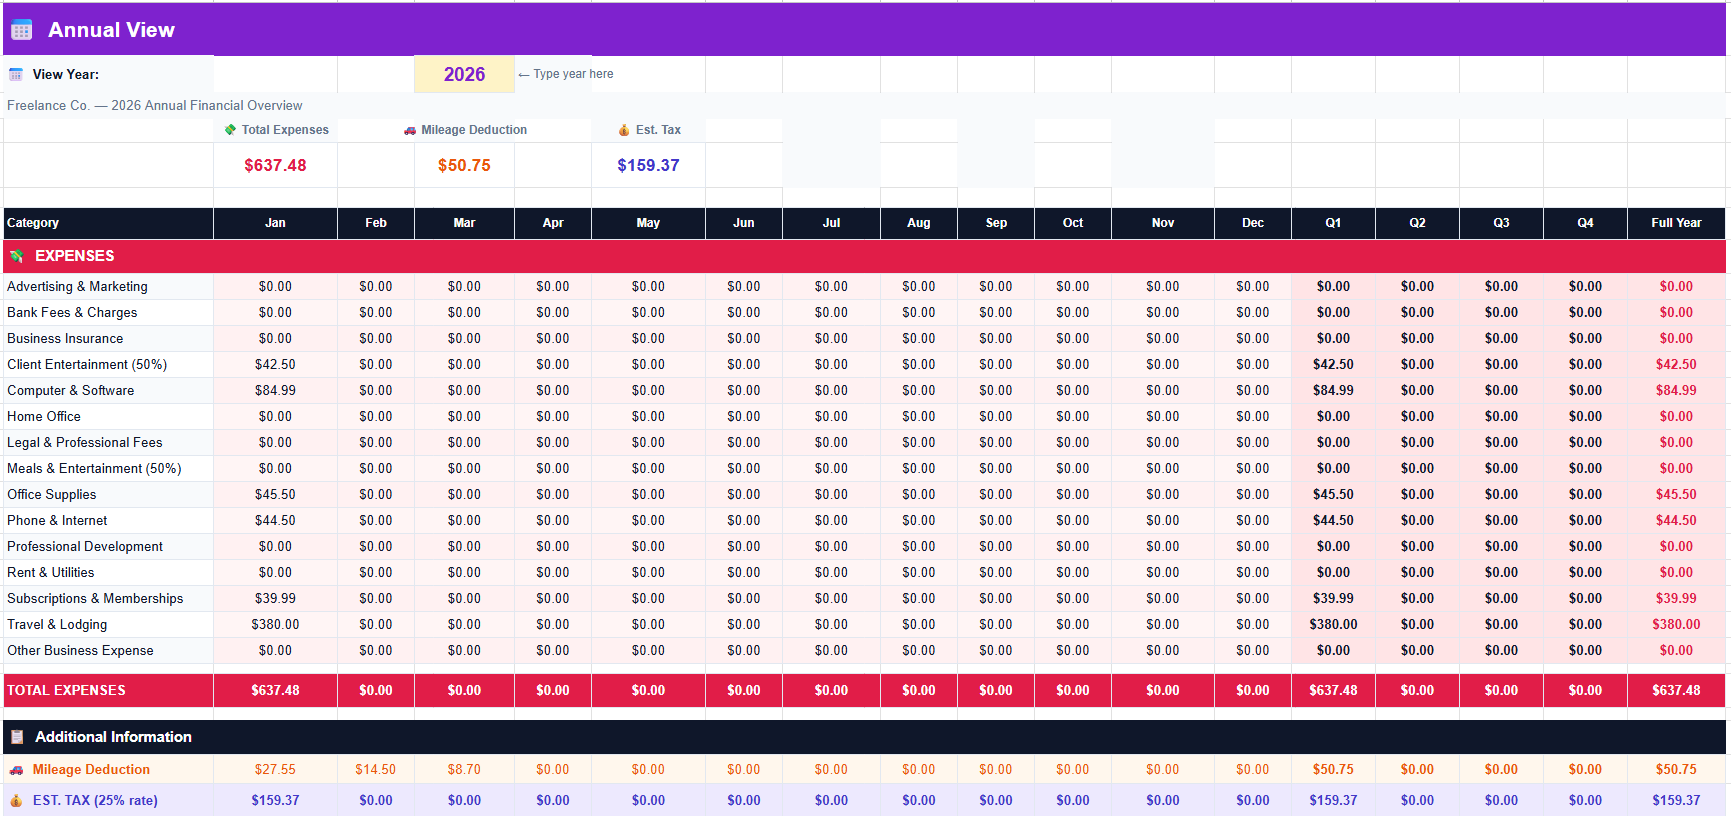Click the Freelance Co. 2026 Annual Financial Overview subtitle
Image resolution: width=1731 pixels, height=816 pixels.
(155, 106)
